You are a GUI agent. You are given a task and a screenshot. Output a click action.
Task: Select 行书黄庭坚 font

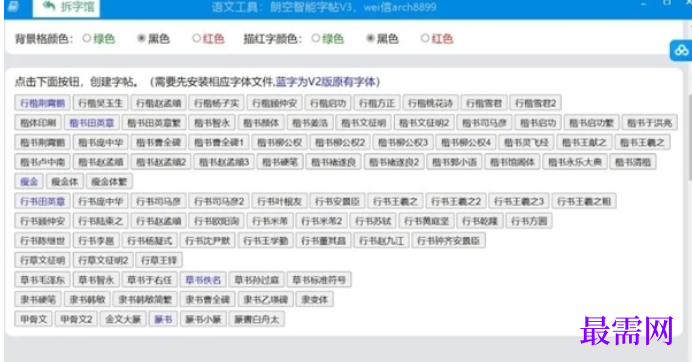pyautogui.click(x=426, y=221)
